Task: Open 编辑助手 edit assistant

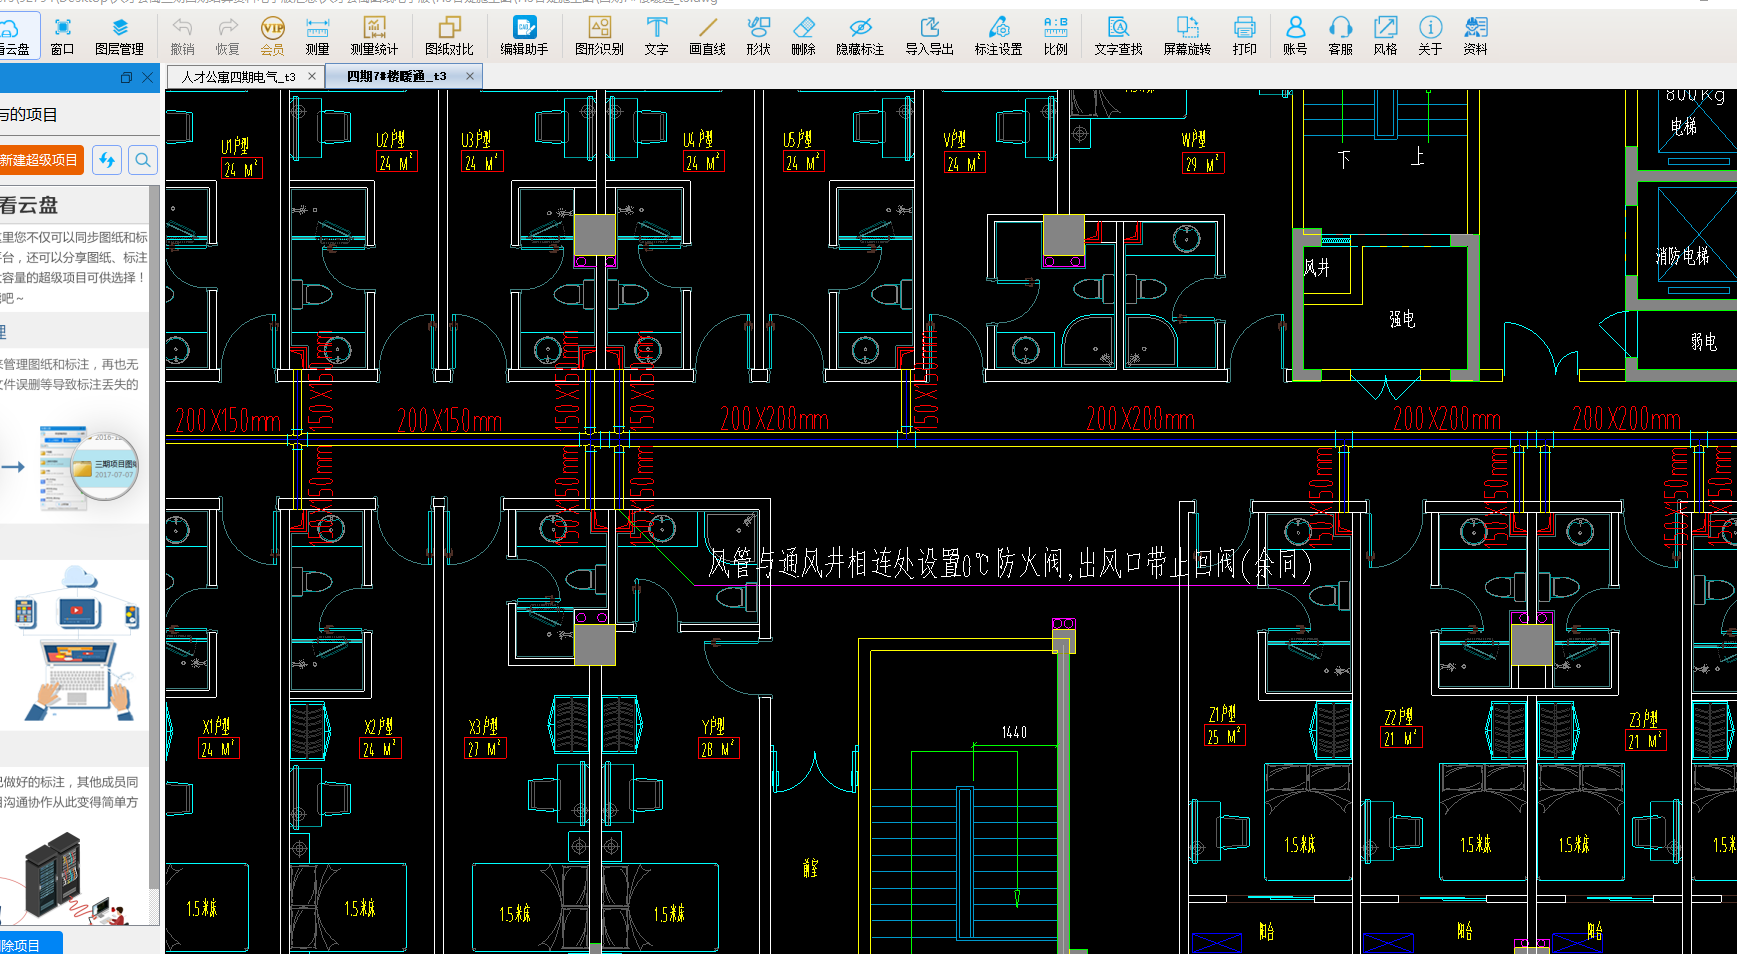Action: pos(524,35)
